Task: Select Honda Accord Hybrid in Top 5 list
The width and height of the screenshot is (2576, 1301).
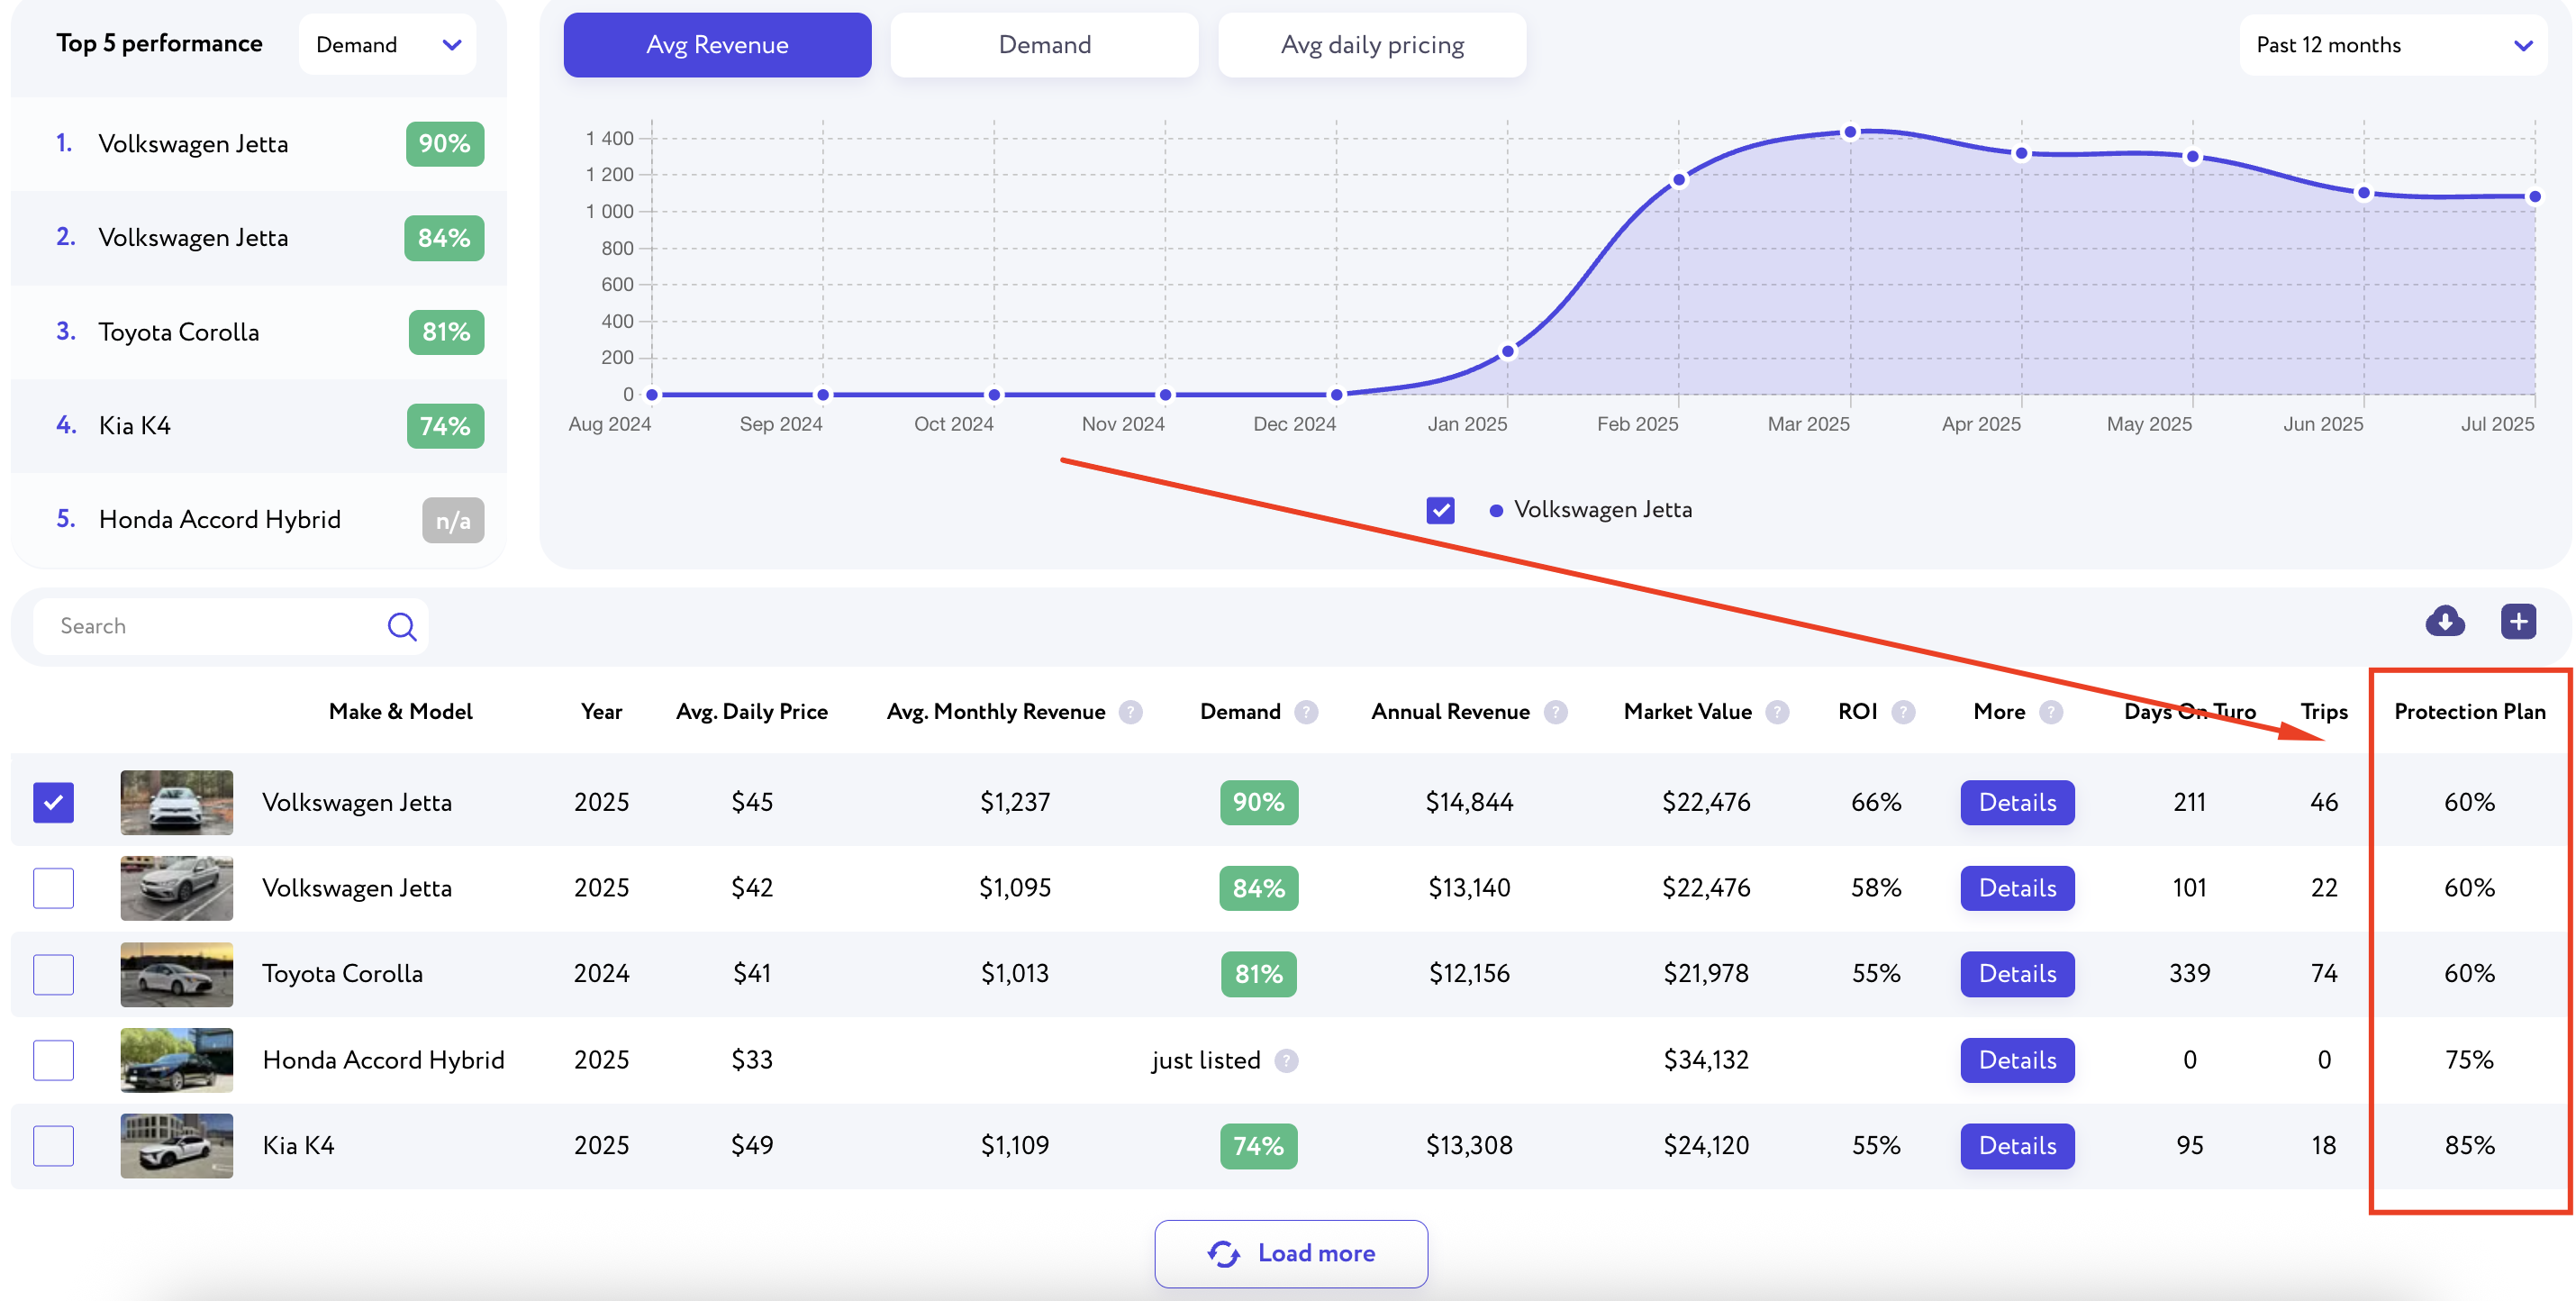Action: (258, 520)
